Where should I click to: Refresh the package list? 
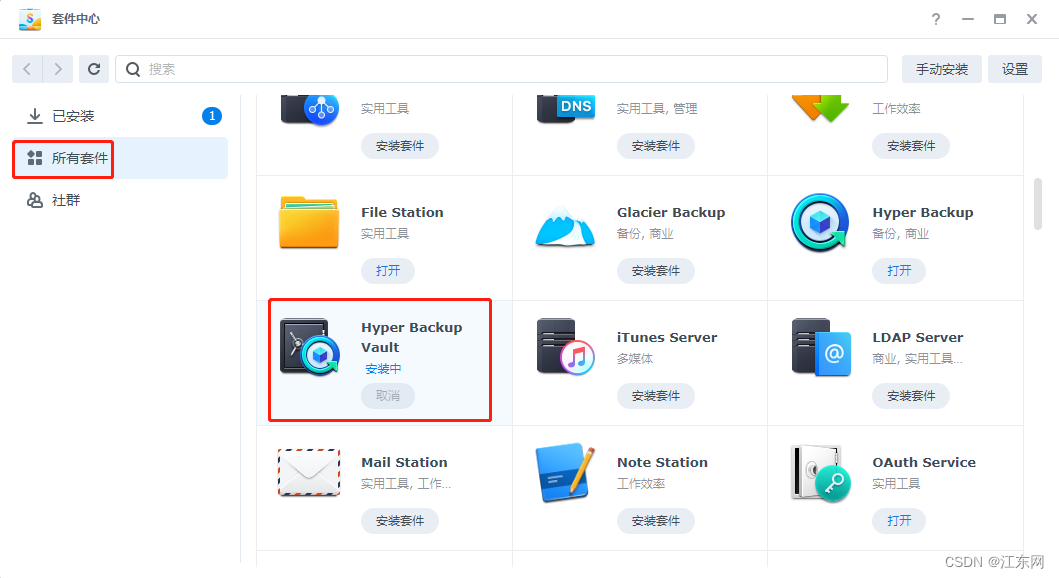pos(94,69)
